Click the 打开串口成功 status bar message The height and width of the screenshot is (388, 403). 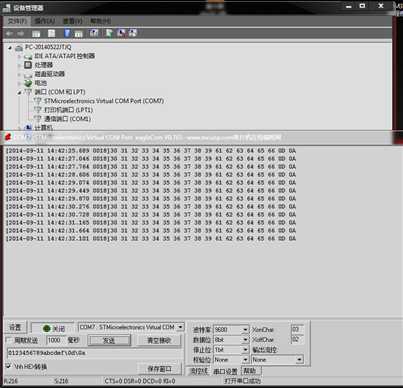point(242,381)
